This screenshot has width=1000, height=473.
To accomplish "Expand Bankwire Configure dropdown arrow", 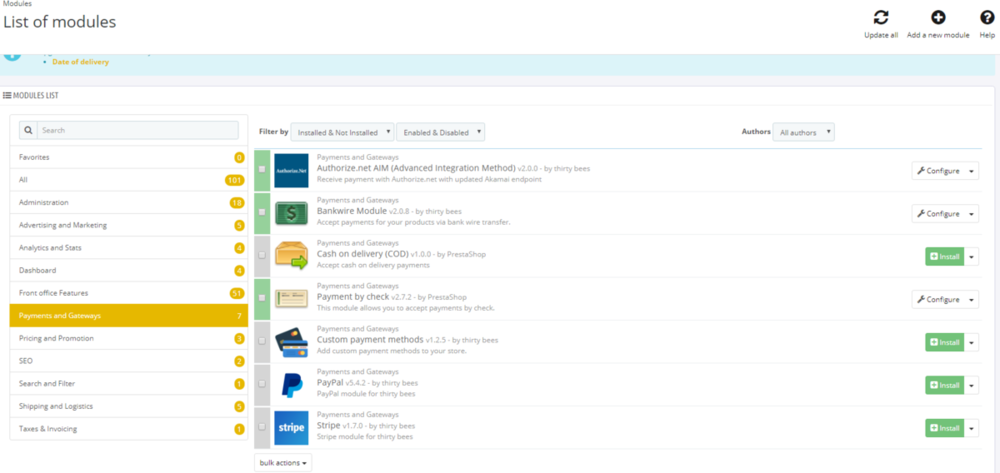I will coord(972,214).
